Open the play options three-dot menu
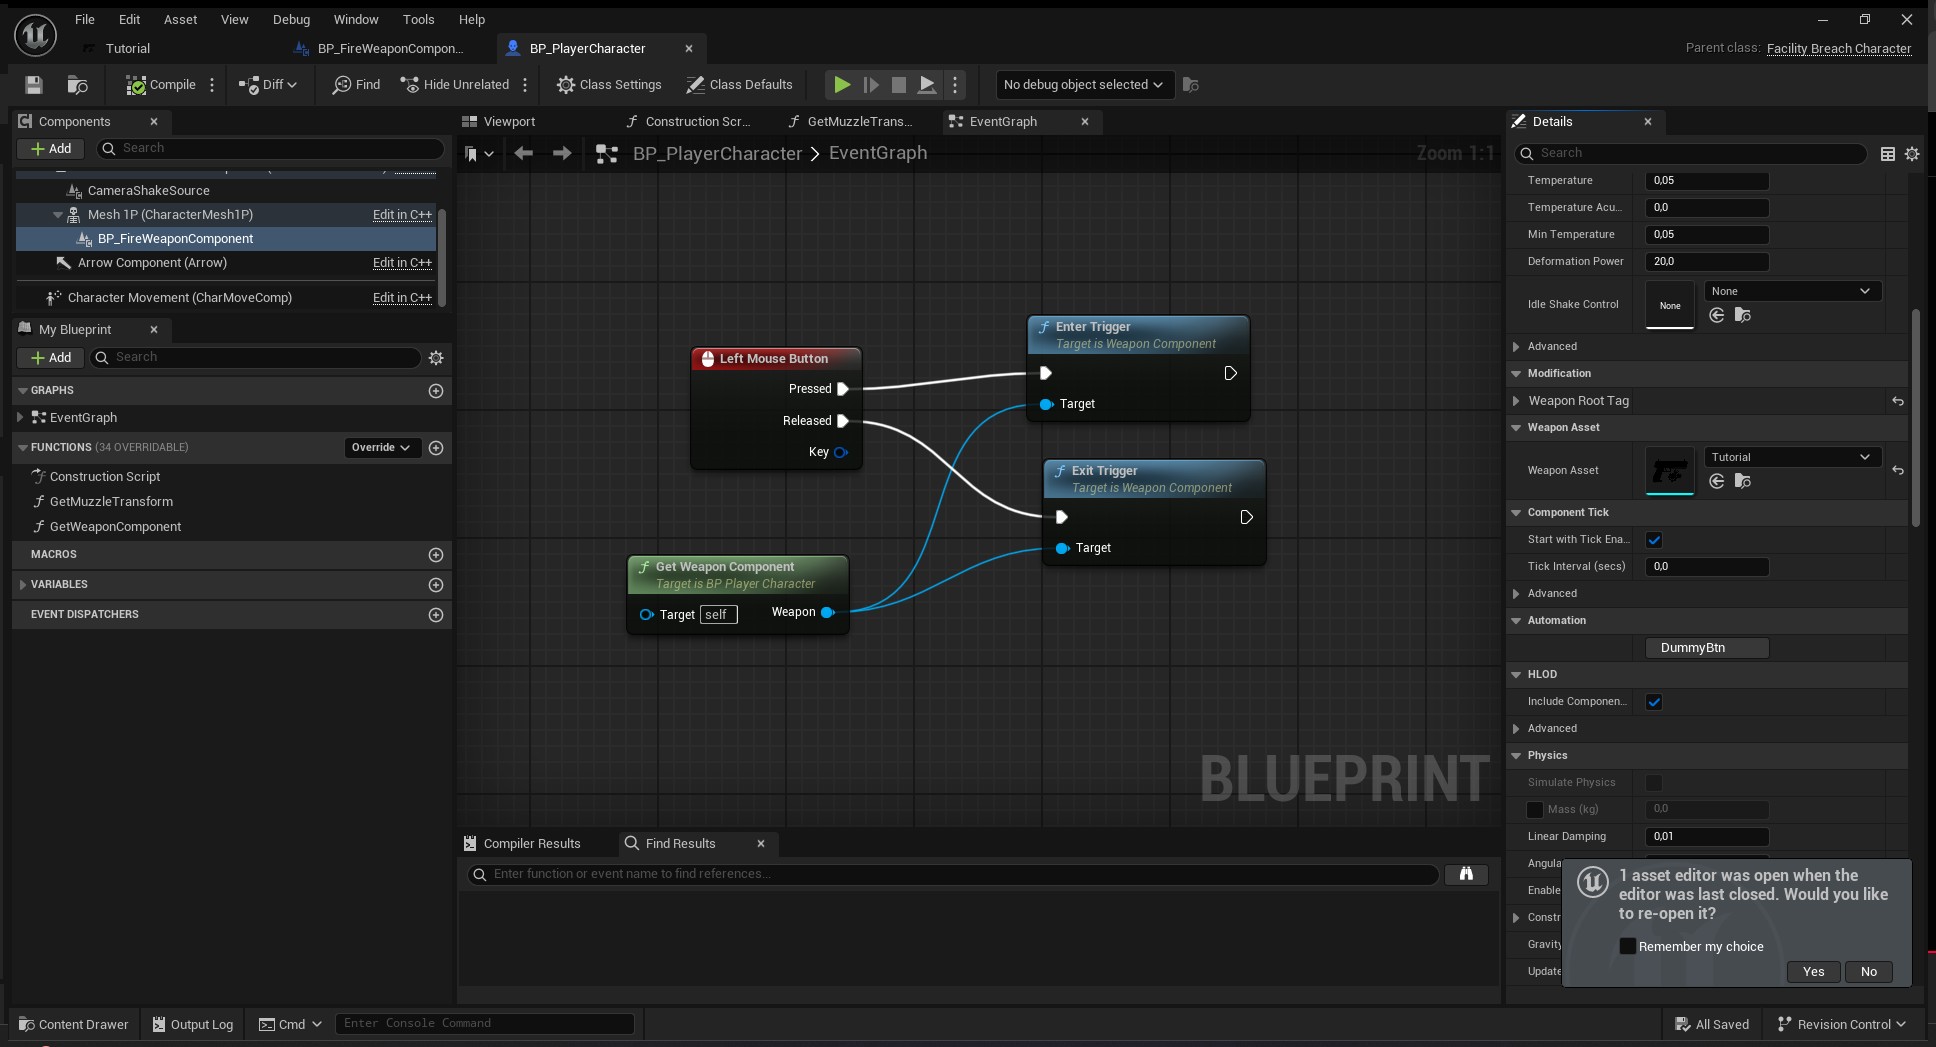This screenshot has width=1936, height=1047. (955, 85)
